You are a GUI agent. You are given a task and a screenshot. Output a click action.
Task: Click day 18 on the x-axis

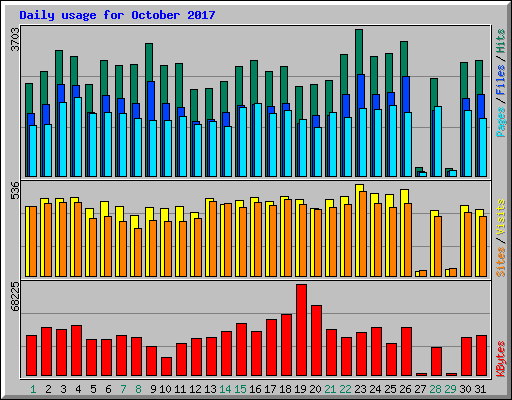pos(285,389)
